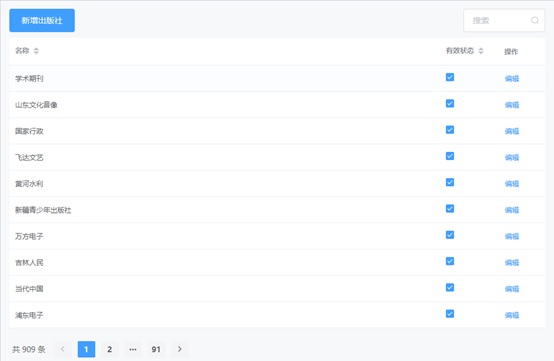Select the 浦东电子 name cell
Viewport: 554px width, 361px height.
pyautogui.click(x=29, y=315)
